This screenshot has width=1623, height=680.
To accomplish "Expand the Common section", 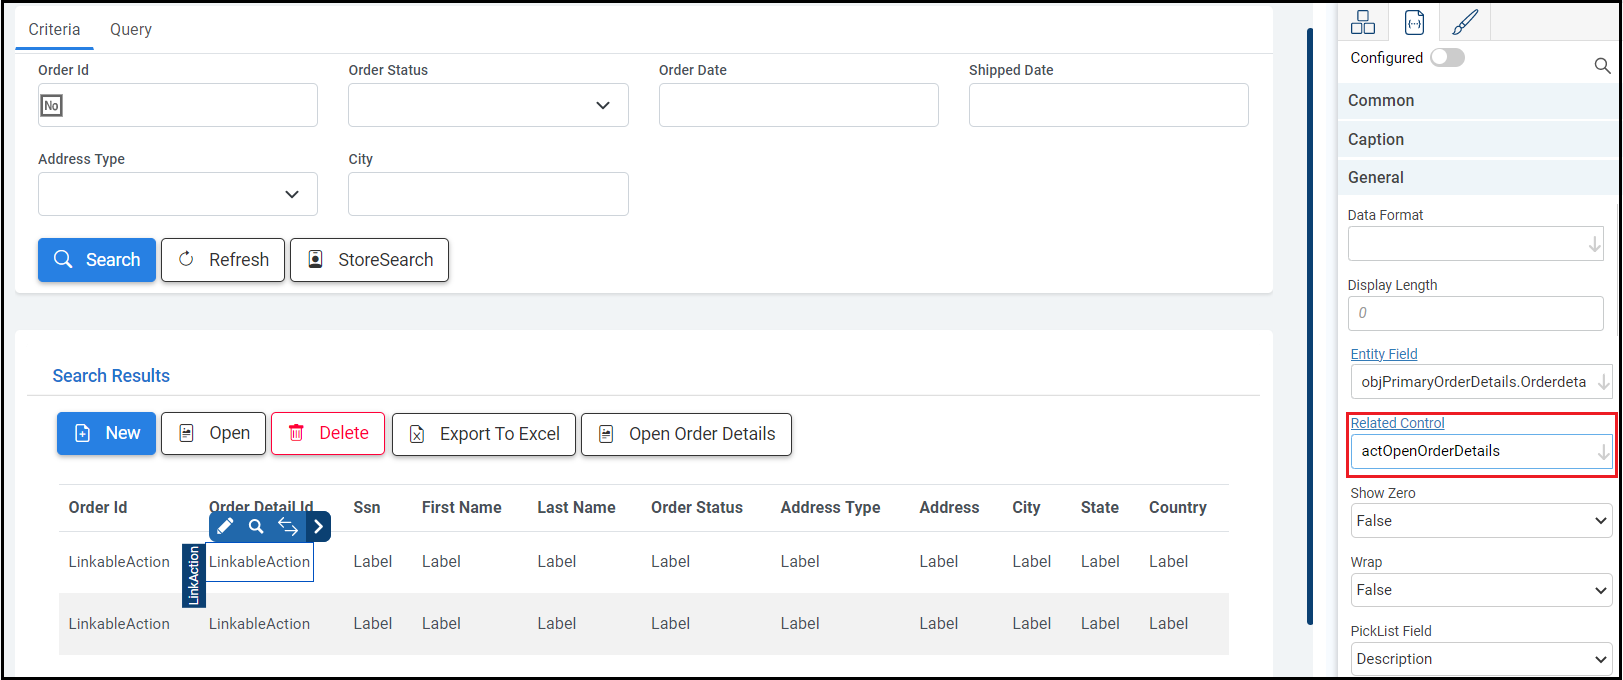I will click(1478, 101).
